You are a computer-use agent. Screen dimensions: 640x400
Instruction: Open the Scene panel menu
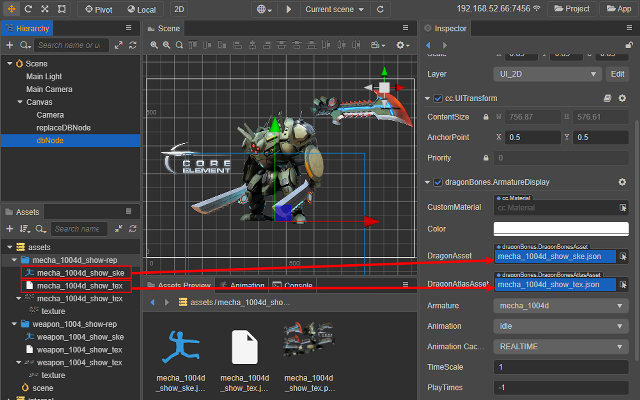pyautogui.click(x=405, y=28)
